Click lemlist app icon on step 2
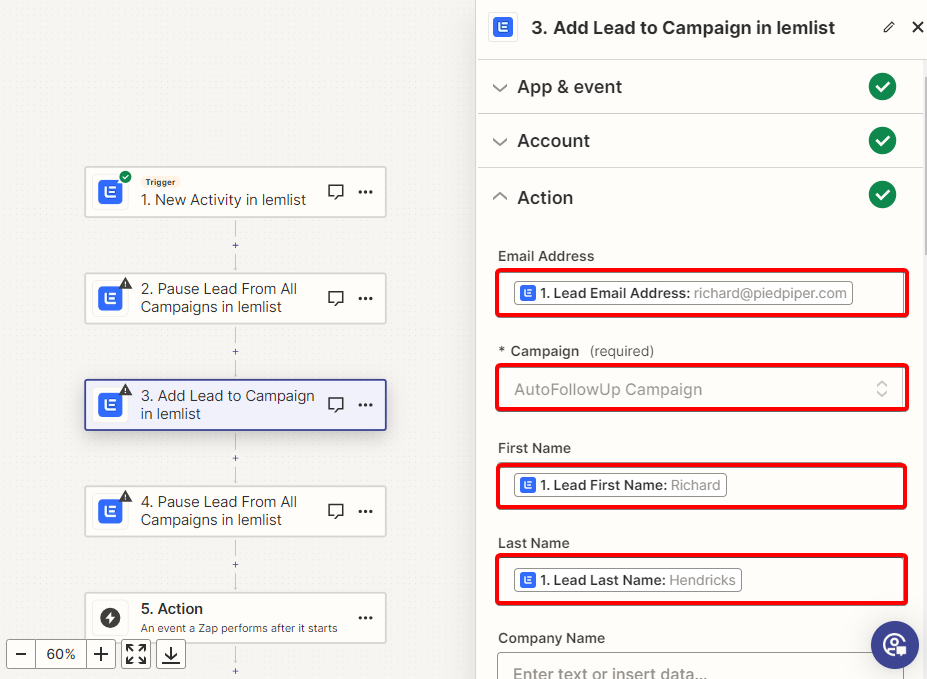Image resolution: width=927 pixels, height=679 pixels. [x=110, y=298]
